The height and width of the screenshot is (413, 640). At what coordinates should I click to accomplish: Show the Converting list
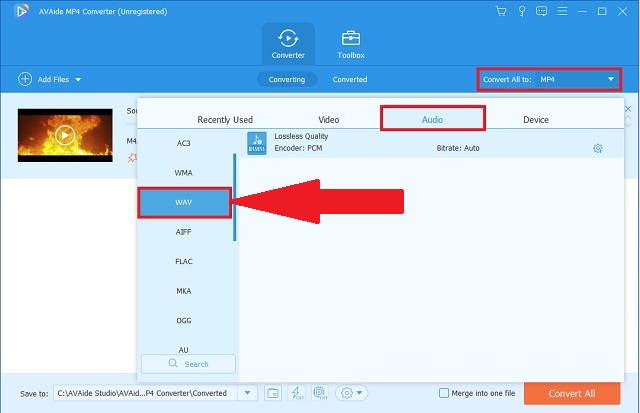tap(287, 79)
